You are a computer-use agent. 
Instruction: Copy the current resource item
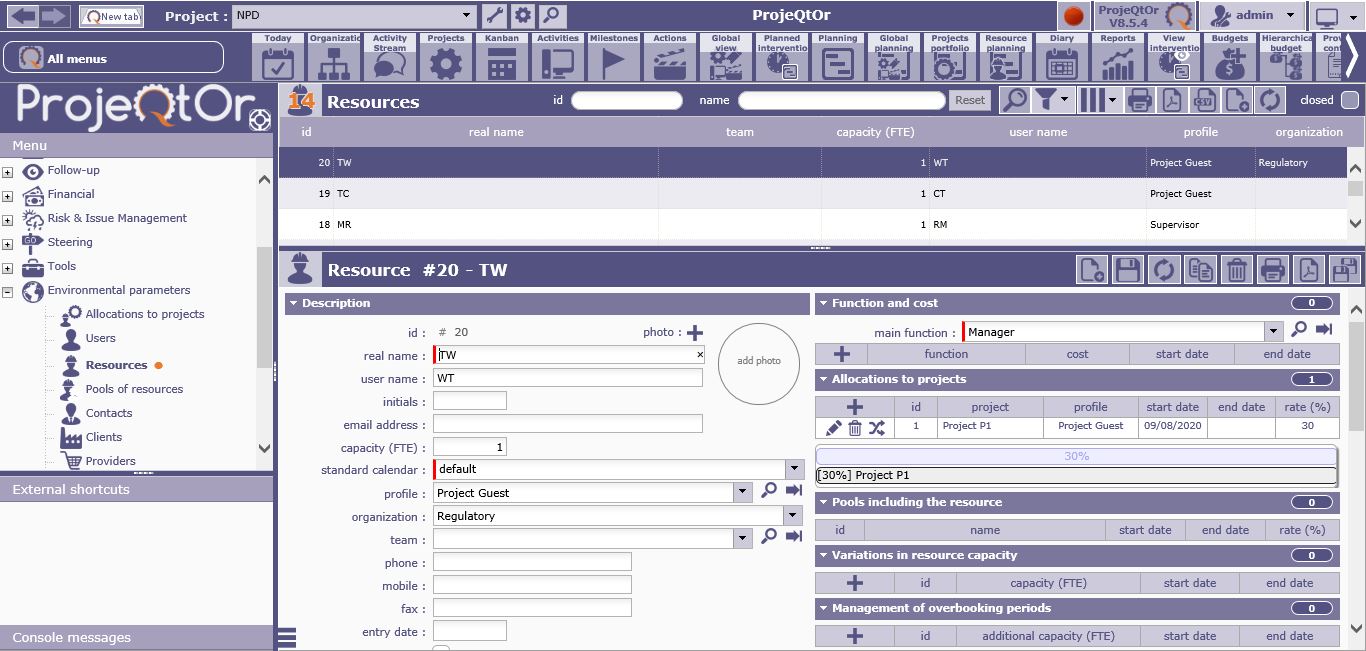(1200, 270)
